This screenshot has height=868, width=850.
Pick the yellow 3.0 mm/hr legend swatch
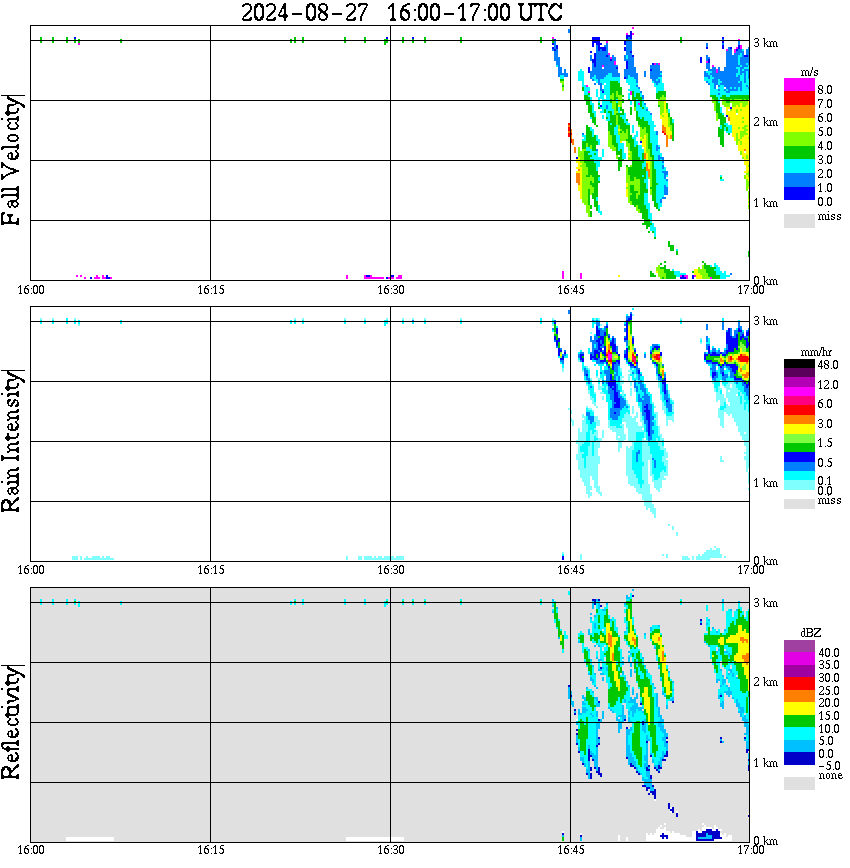click(x=799, y=429)
